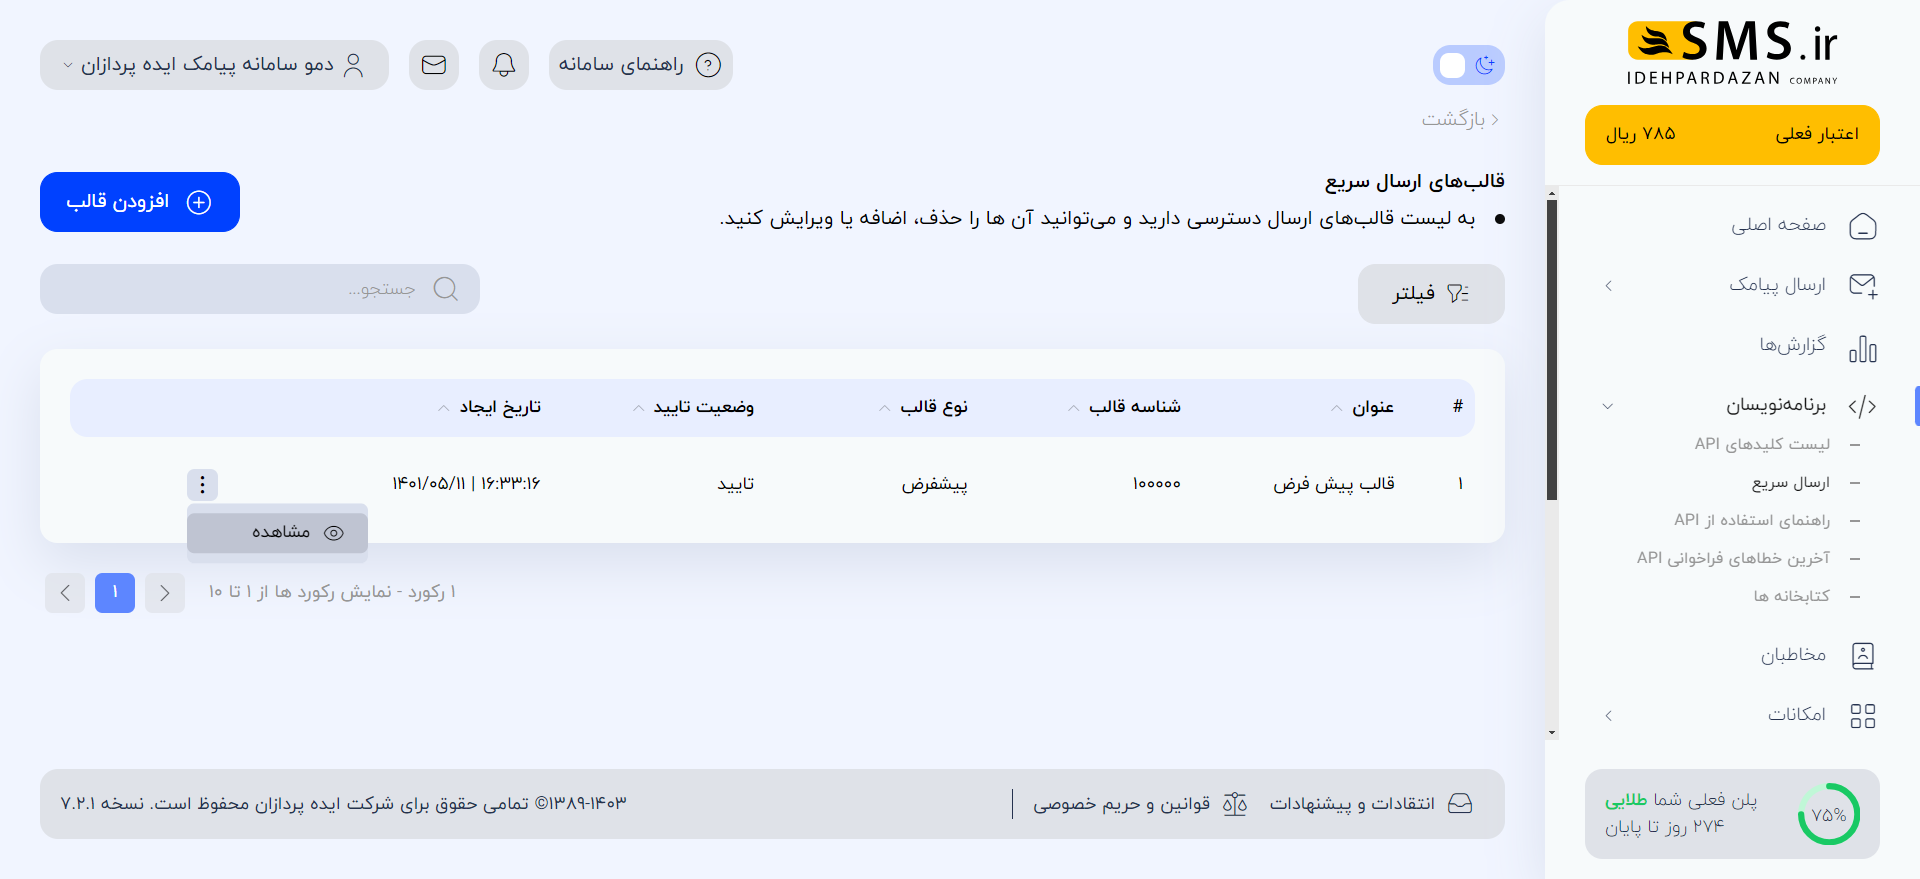1920x879 pixels.
Task: Click the filter funnel icon
Action: point(1458,294)
